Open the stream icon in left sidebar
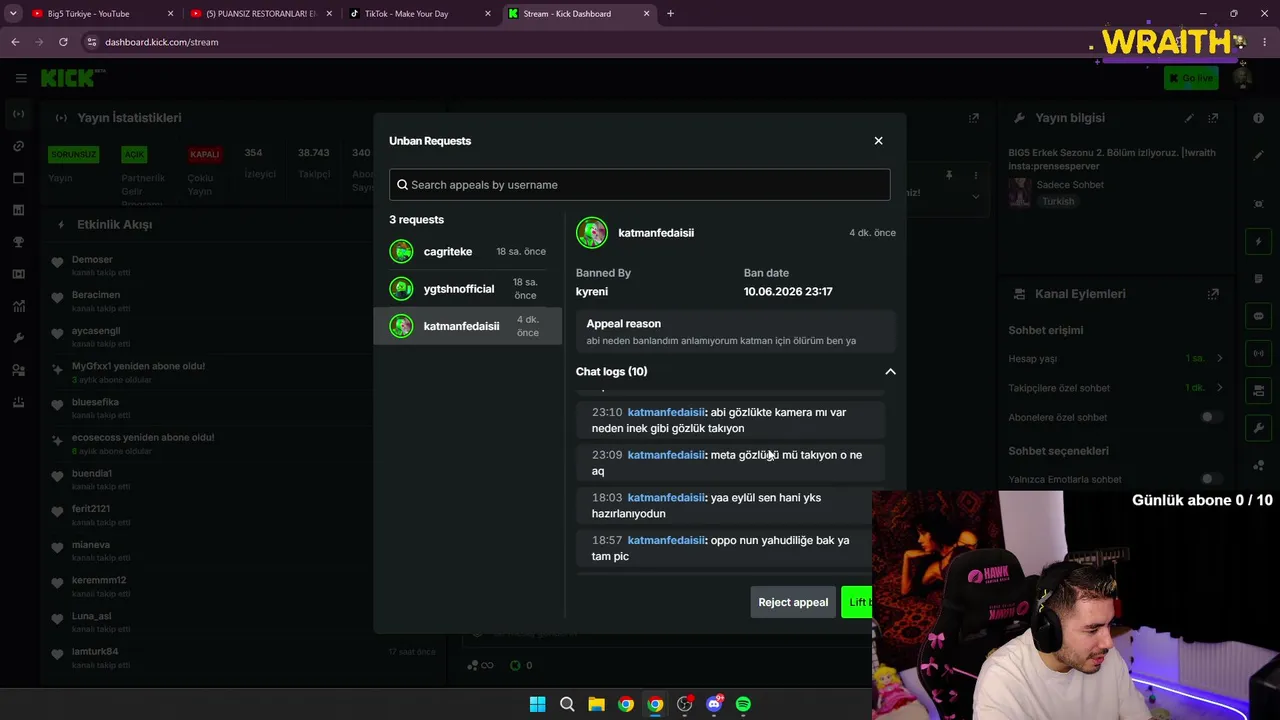 click(18, 114)
